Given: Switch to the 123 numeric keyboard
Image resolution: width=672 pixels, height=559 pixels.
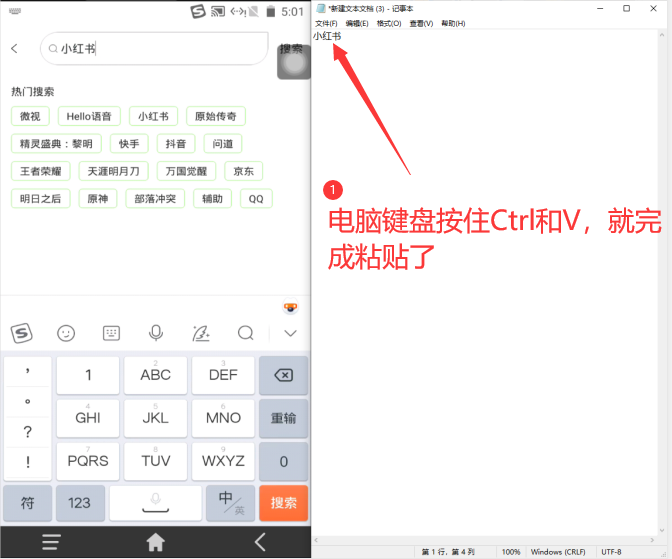Looking at the screenshot, I should coord(80,503).
